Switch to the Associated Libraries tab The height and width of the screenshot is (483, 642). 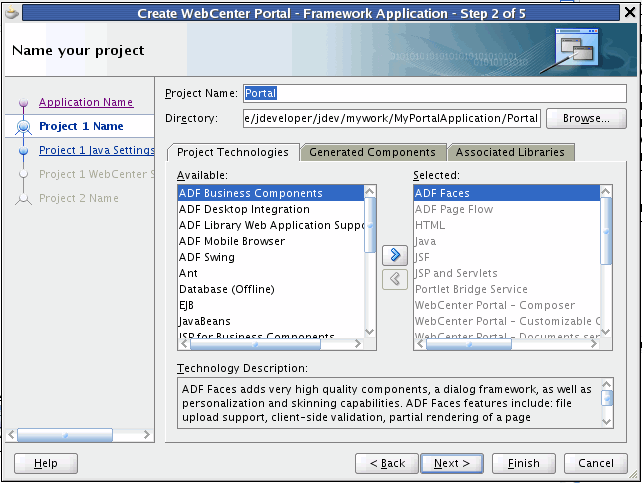tap(510, 152)
